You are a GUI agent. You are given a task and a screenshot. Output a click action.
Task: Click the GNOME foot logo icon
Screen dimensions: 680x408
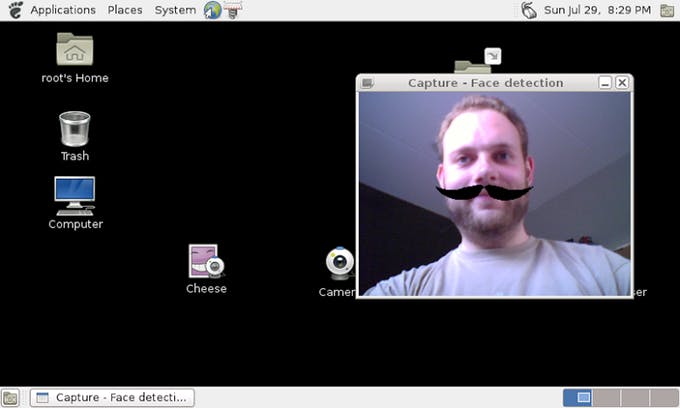click(13, 10)
